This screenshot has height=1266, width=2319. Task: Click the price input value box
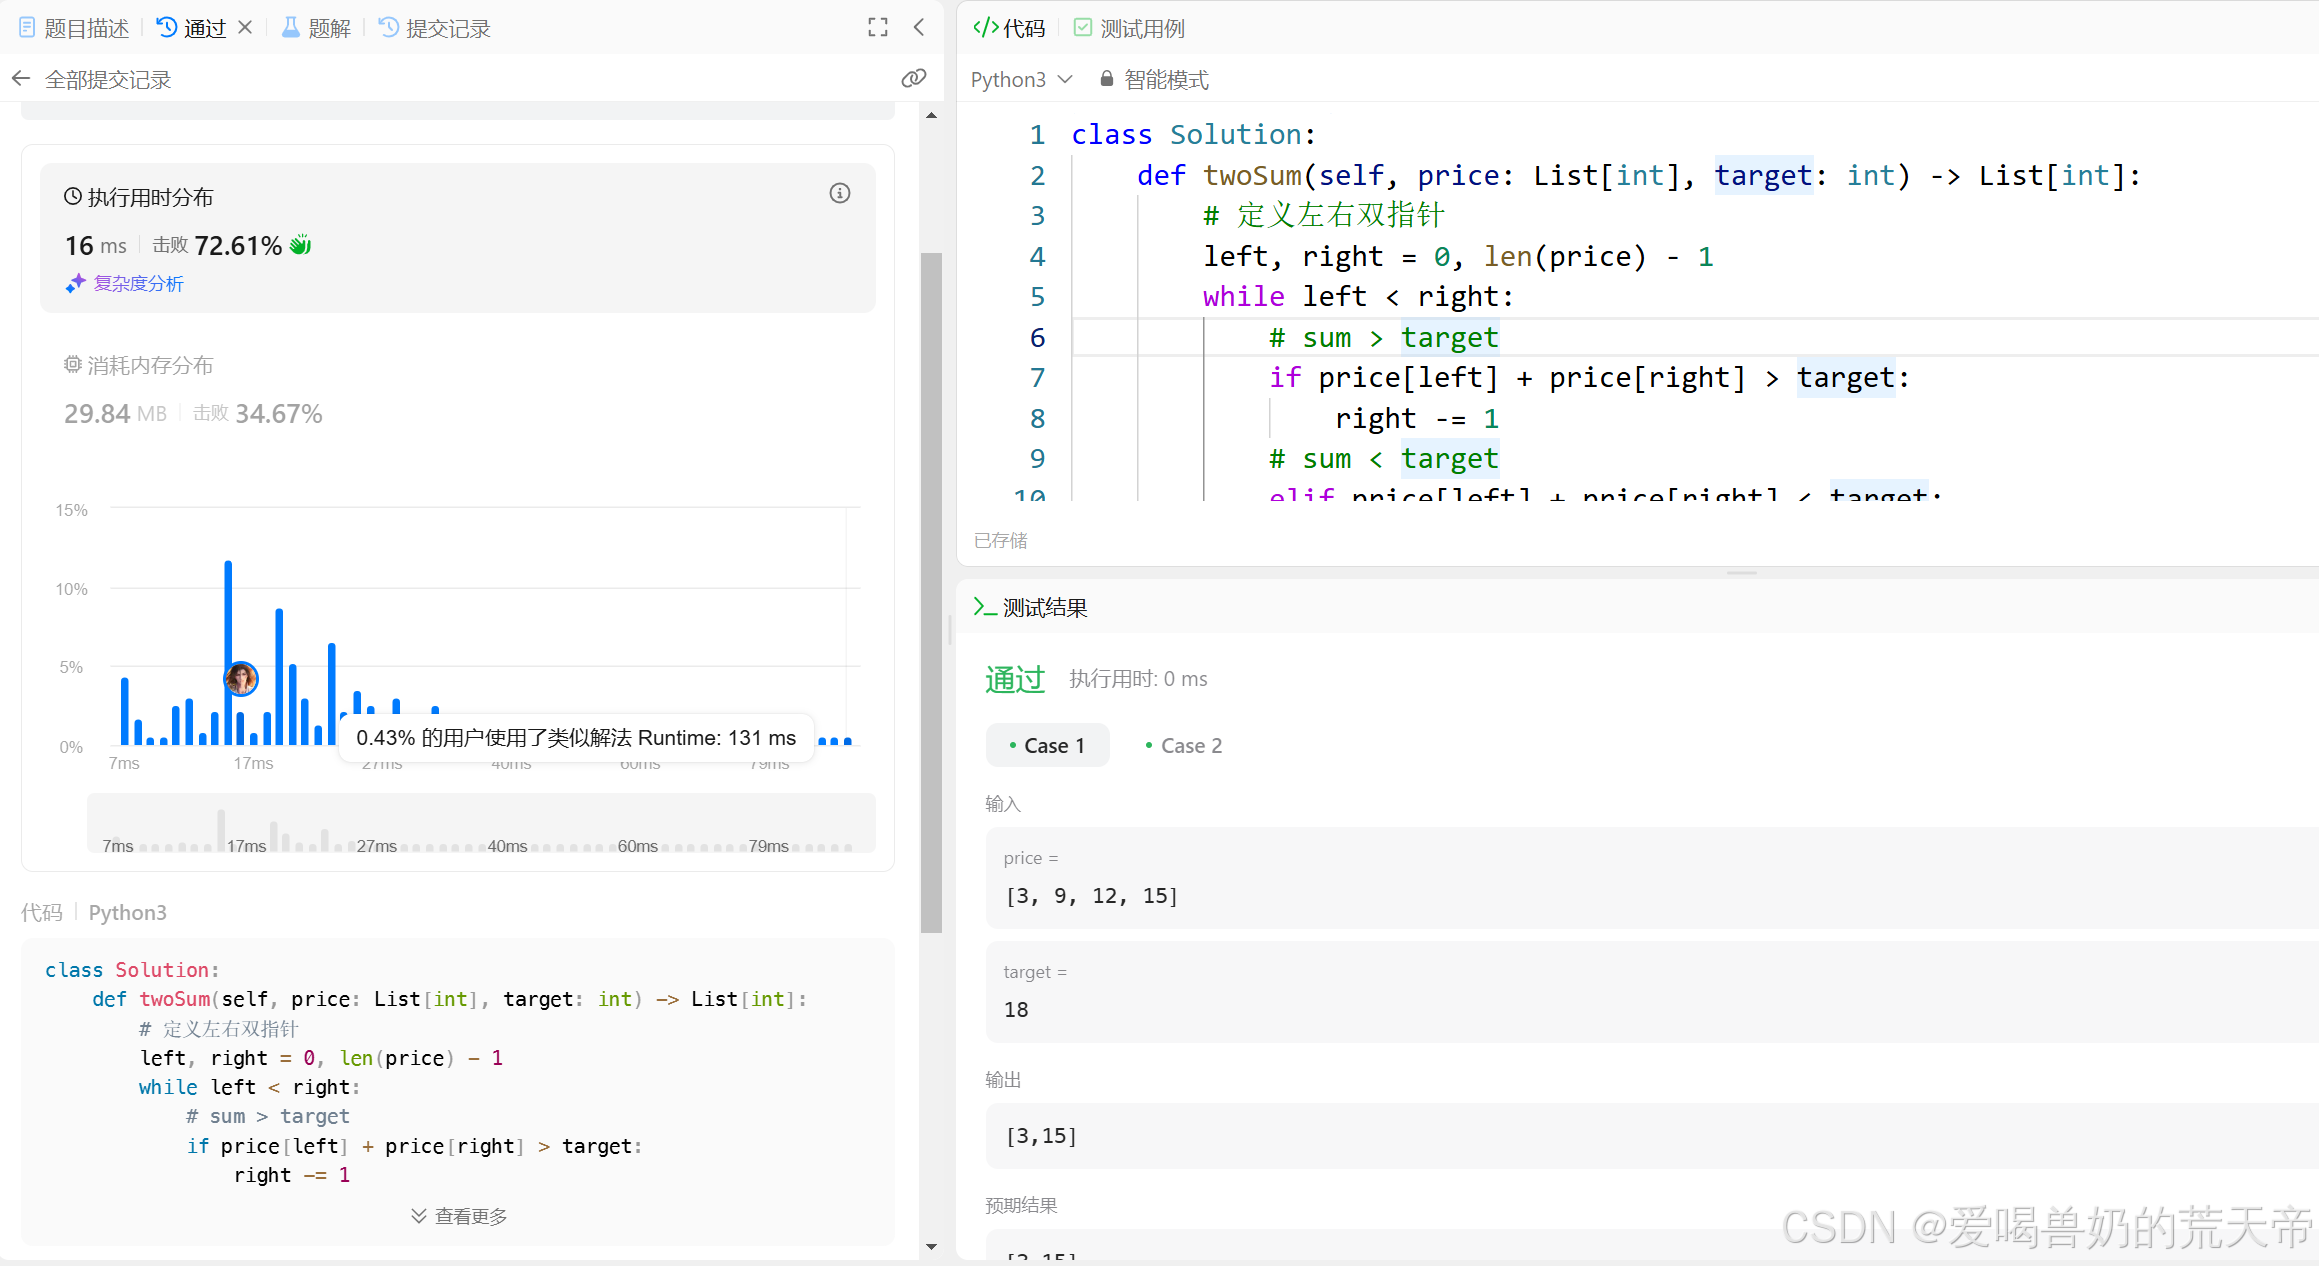pyautogui.click(x=1651, y=877)
